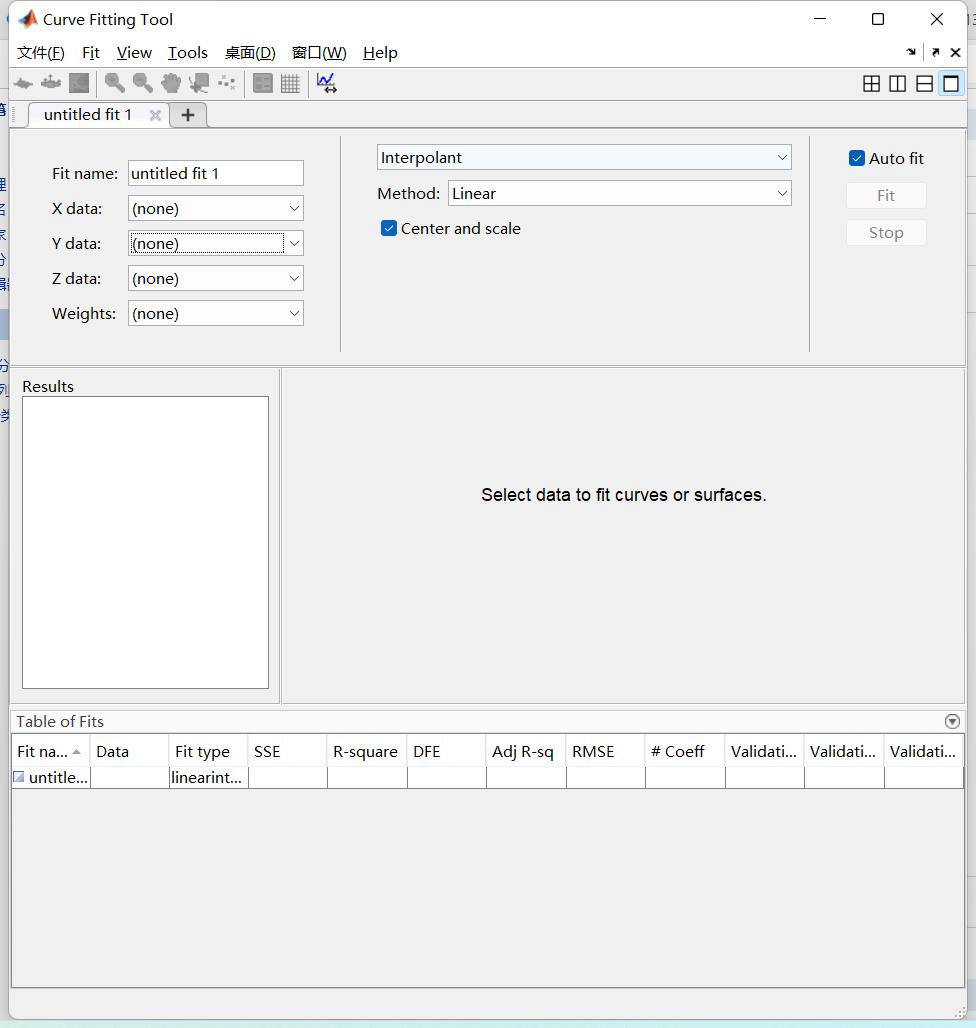Select the Zoom In magnifier tool

click(x=115, y=83)
